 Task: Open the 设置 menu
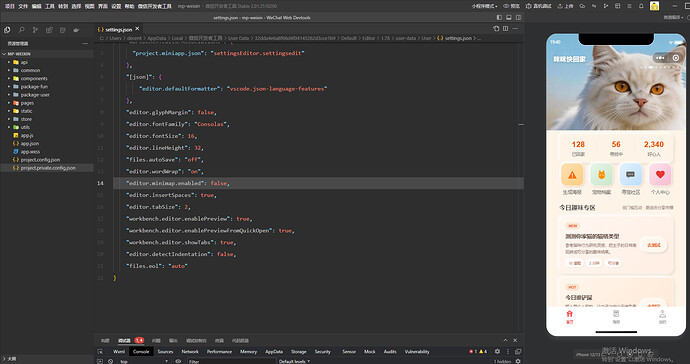116,6
